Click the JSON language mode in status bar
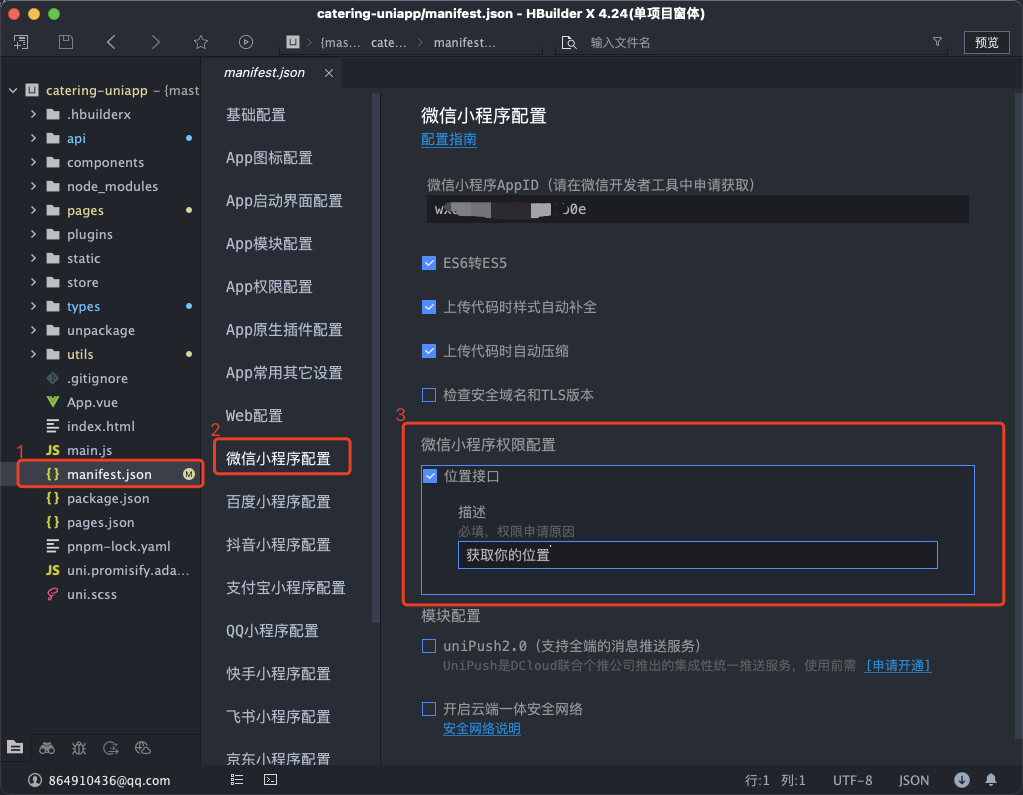 click(913, 781)
